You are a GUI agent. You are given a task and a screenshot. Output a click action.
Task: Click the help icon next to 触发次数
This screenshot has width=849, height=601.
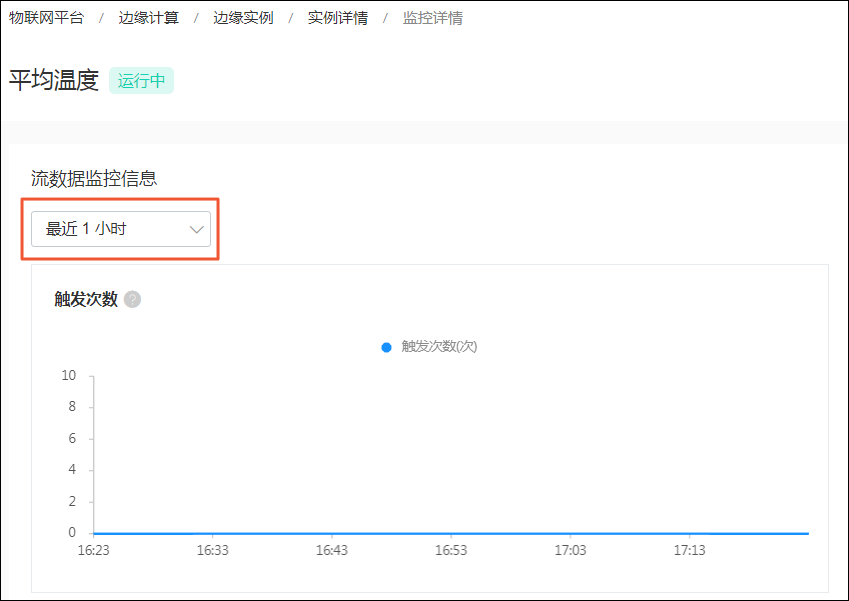pyautogui.click(x=132, y=299)
